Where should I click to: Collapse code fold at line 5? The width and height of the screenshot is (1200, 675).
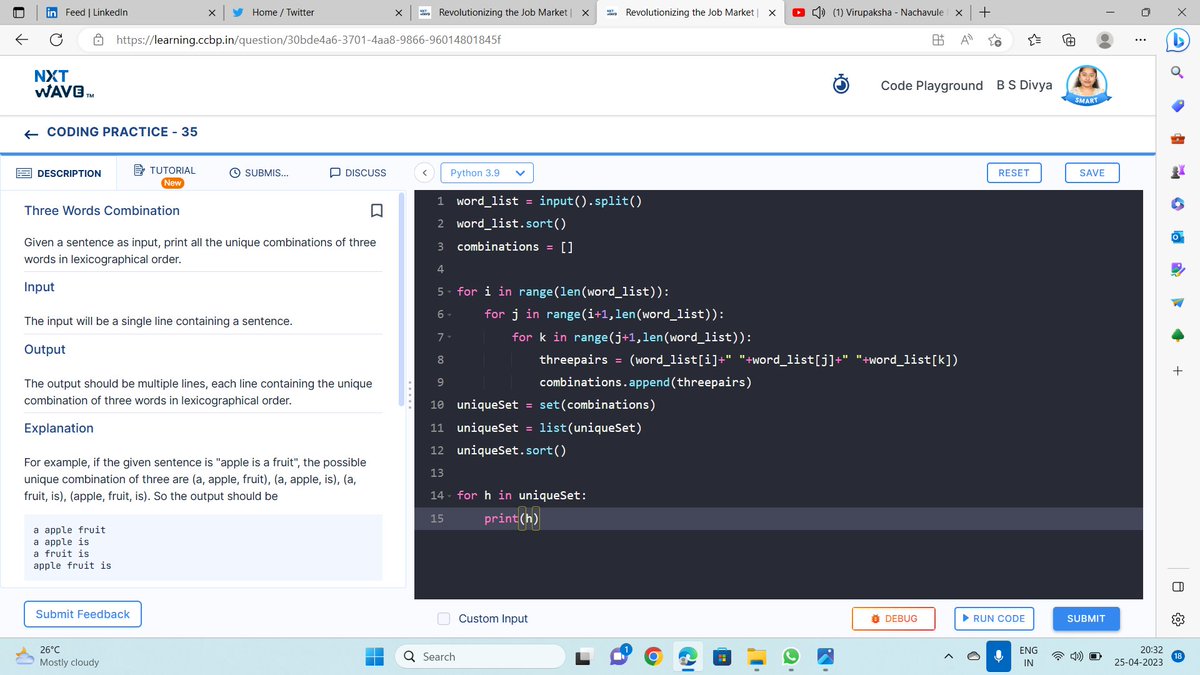(449, 292)
